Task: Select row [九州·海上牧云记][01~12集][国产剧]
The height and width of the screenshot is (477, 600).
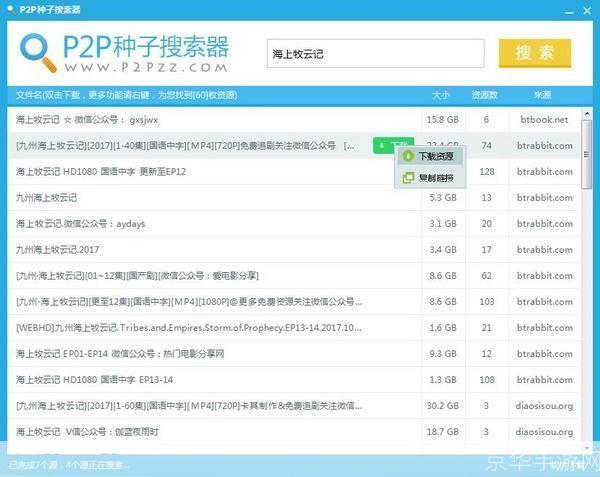Action: tap(294, 276)
